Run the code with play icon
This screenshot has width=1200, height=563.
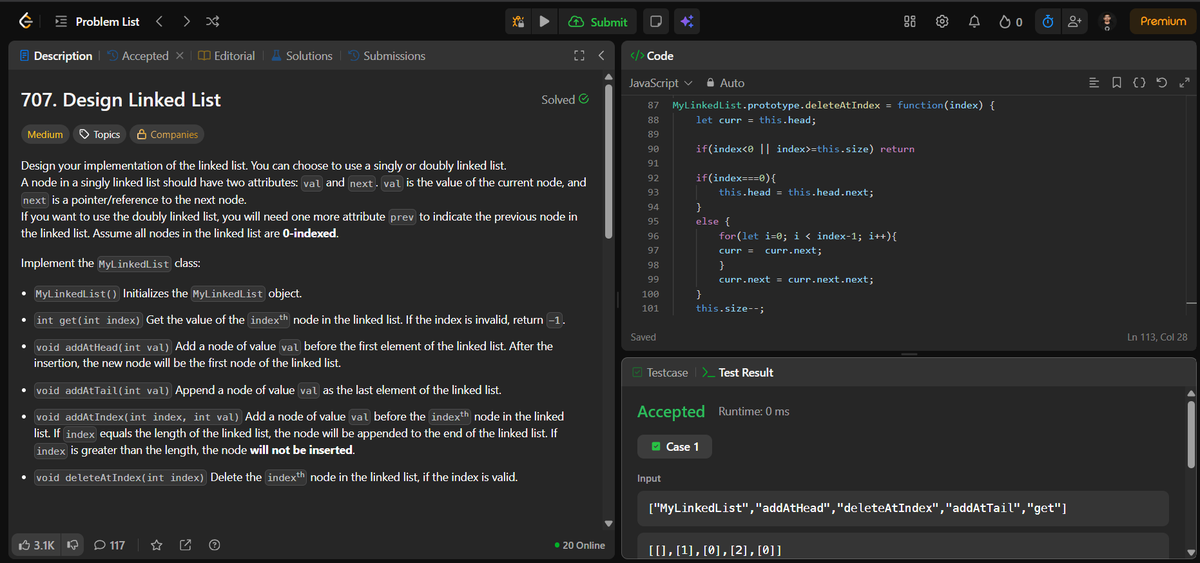tap(544, 21)
